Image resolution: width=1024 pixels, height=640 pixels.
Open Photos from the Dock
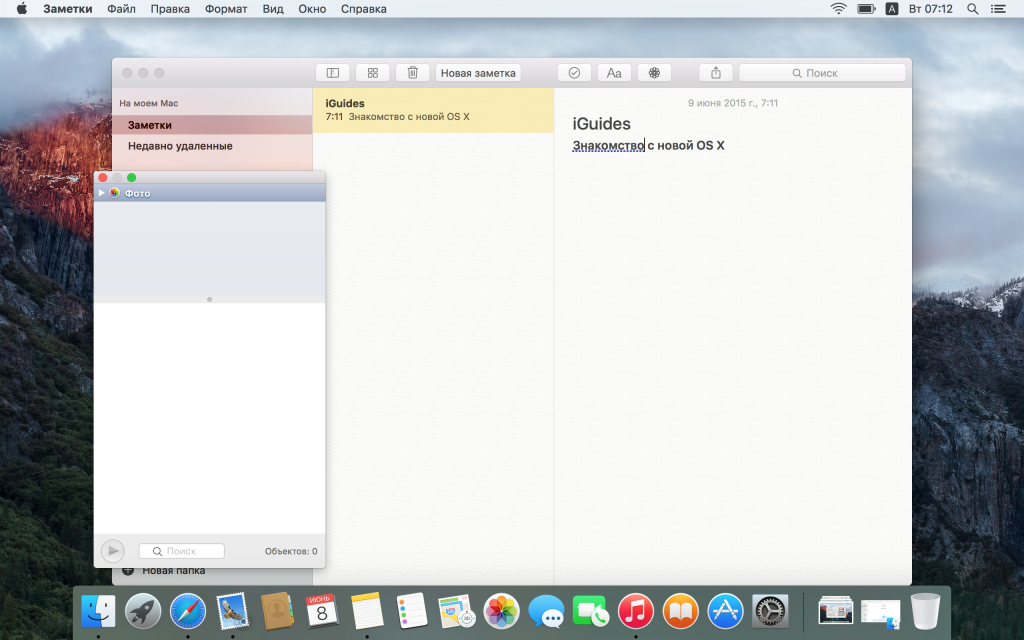502,611
